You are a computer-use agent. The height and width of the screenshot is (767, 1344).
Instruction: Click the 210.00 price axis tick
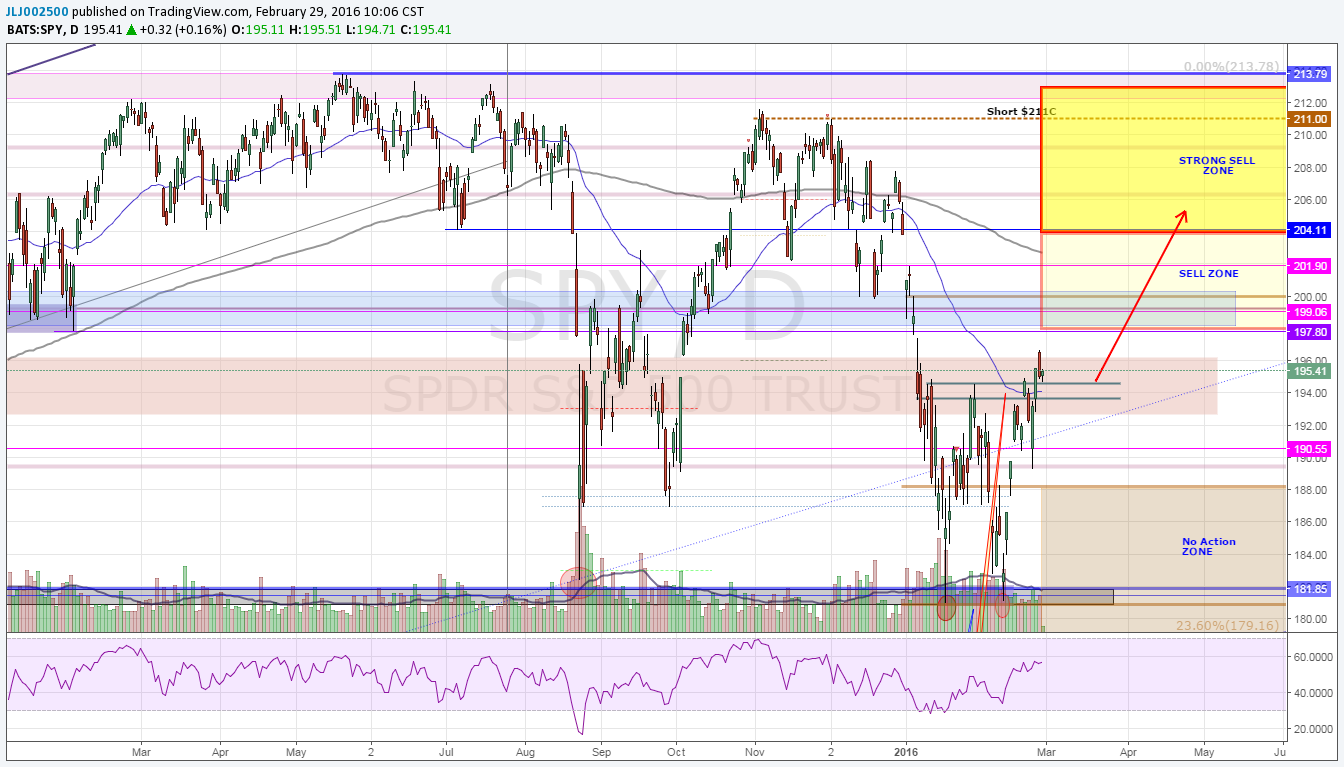pos(1310,135)
